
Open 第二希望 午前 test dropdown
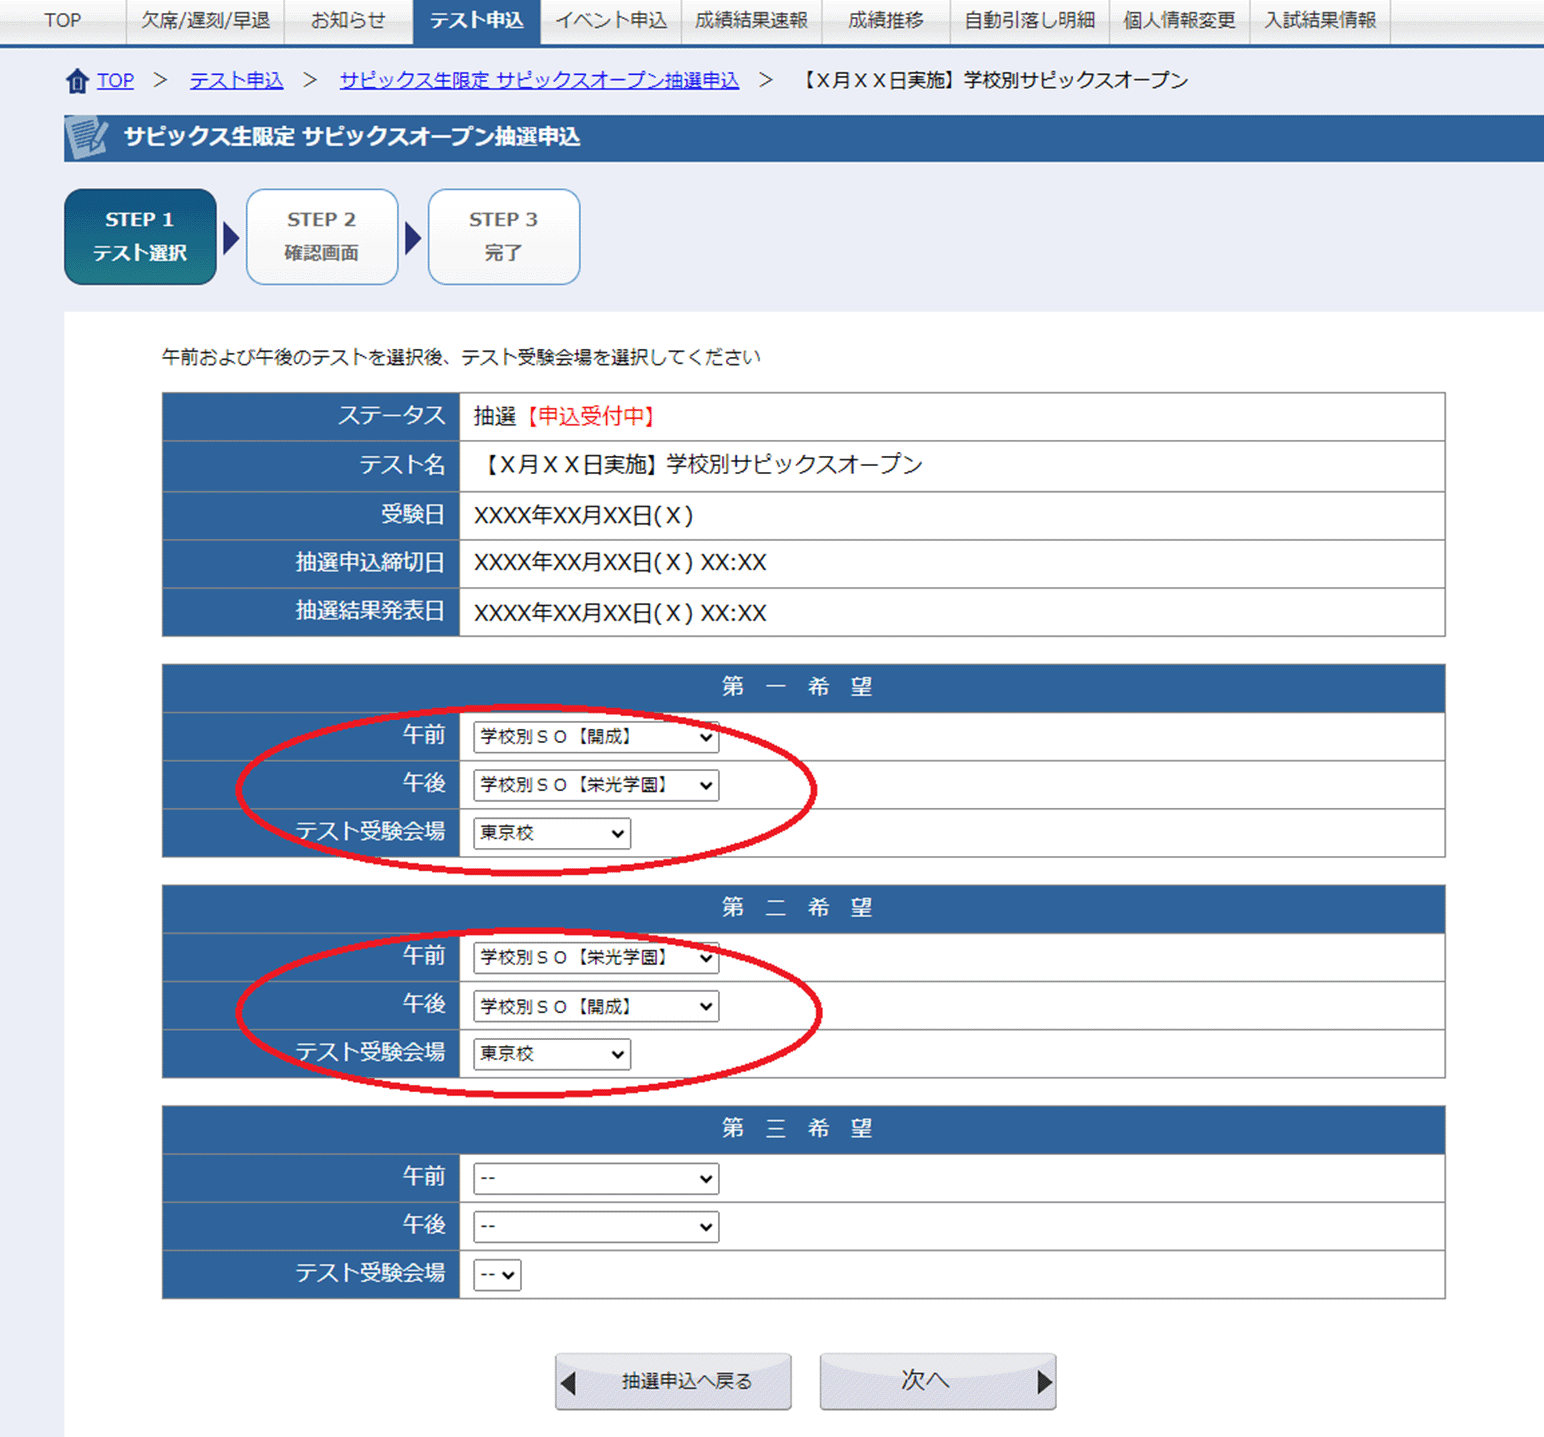click(x=596, y=958)
